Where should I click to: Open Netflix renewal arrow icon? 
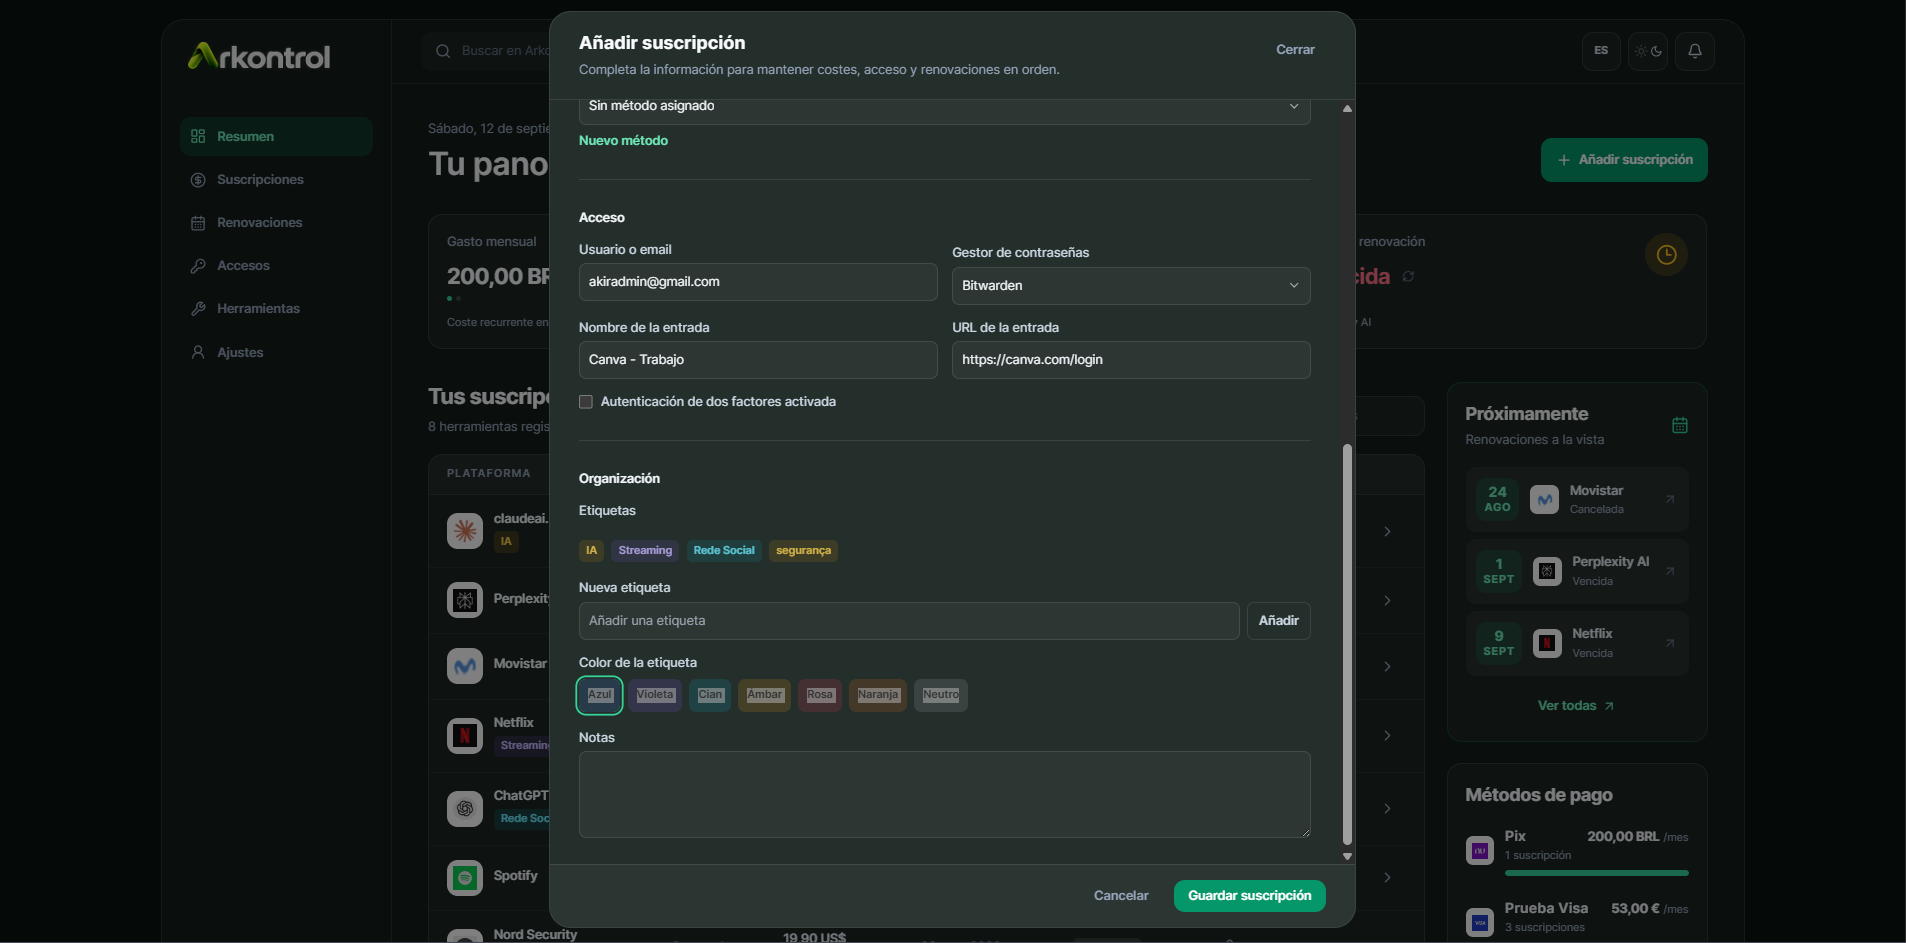1670,643
